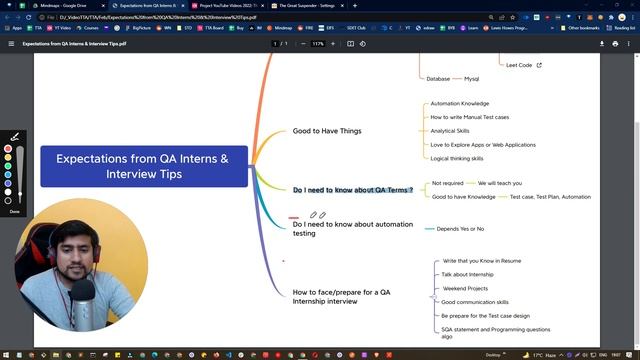The width and height of the screenshot is (640, 360).
Task: Open the TTA bookmark
Action: coord(35,28)
